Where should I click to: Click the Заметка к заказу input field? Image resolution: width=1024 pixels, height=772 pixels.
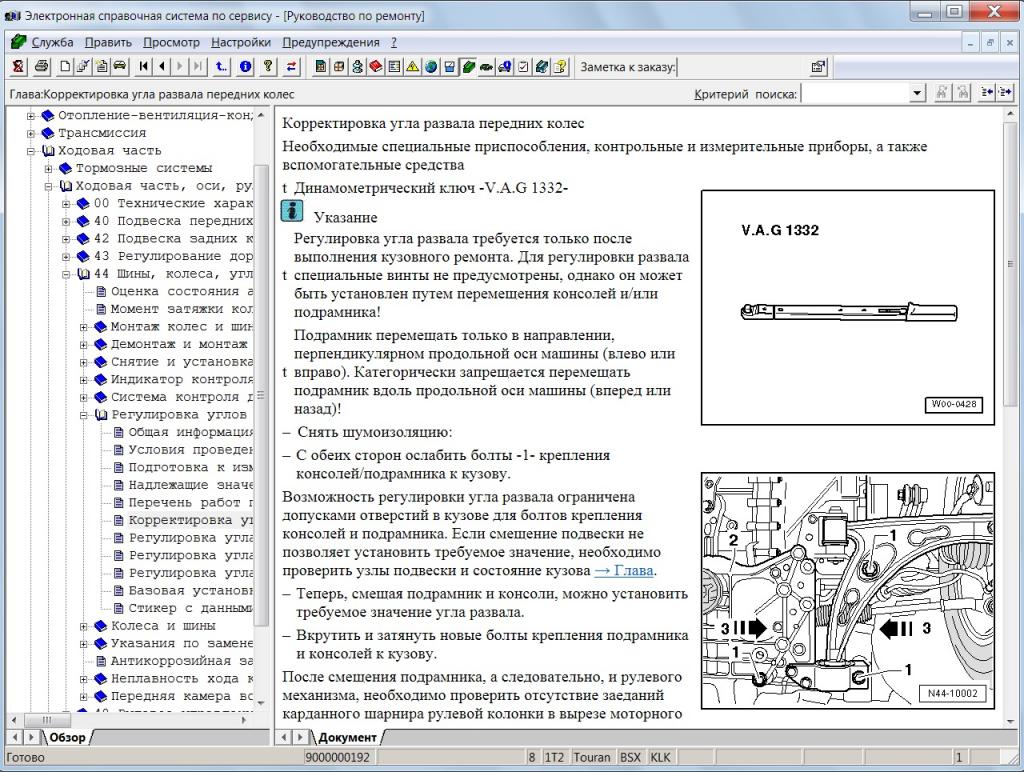coord(741,67)
